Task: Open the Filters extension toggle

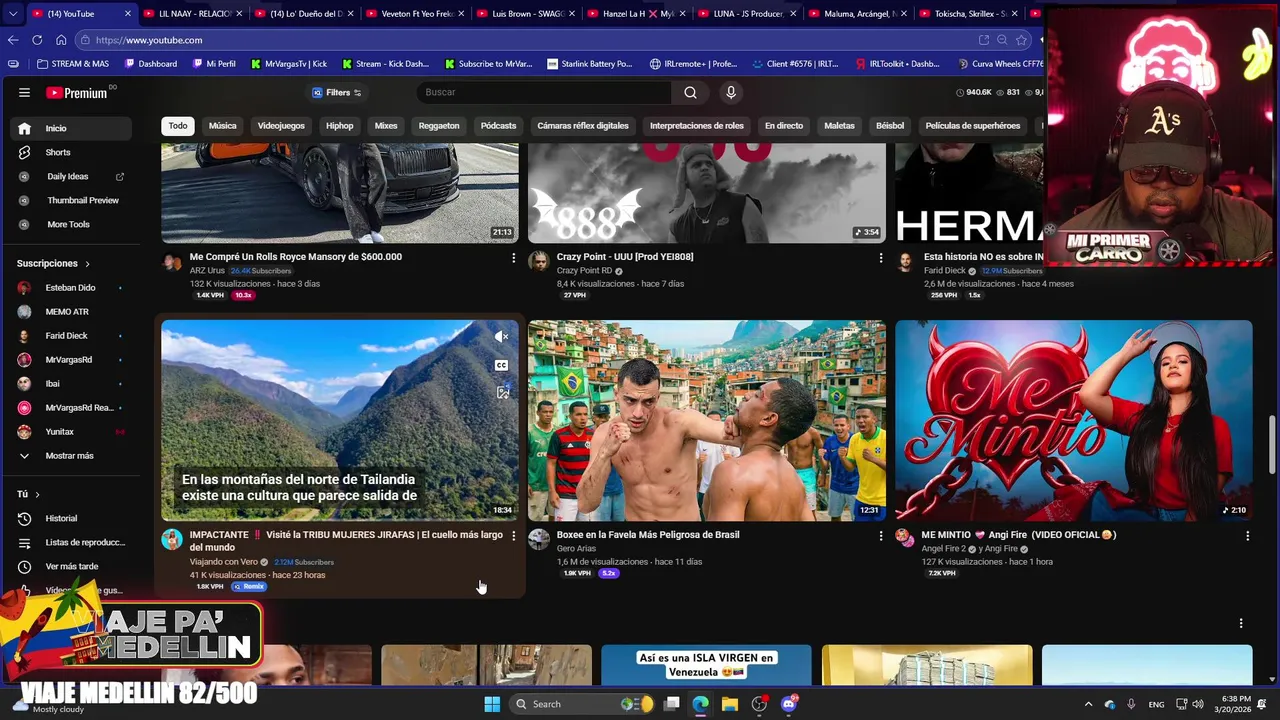Action: [x=337, y=92]
